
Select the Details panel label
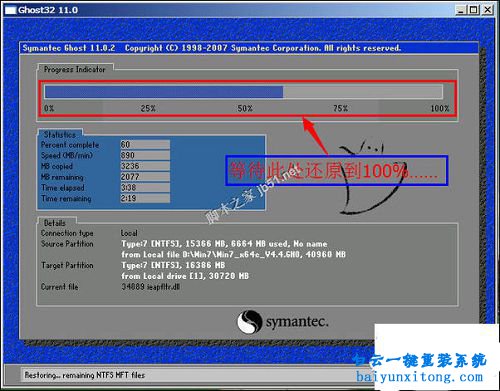coord(55,223)
